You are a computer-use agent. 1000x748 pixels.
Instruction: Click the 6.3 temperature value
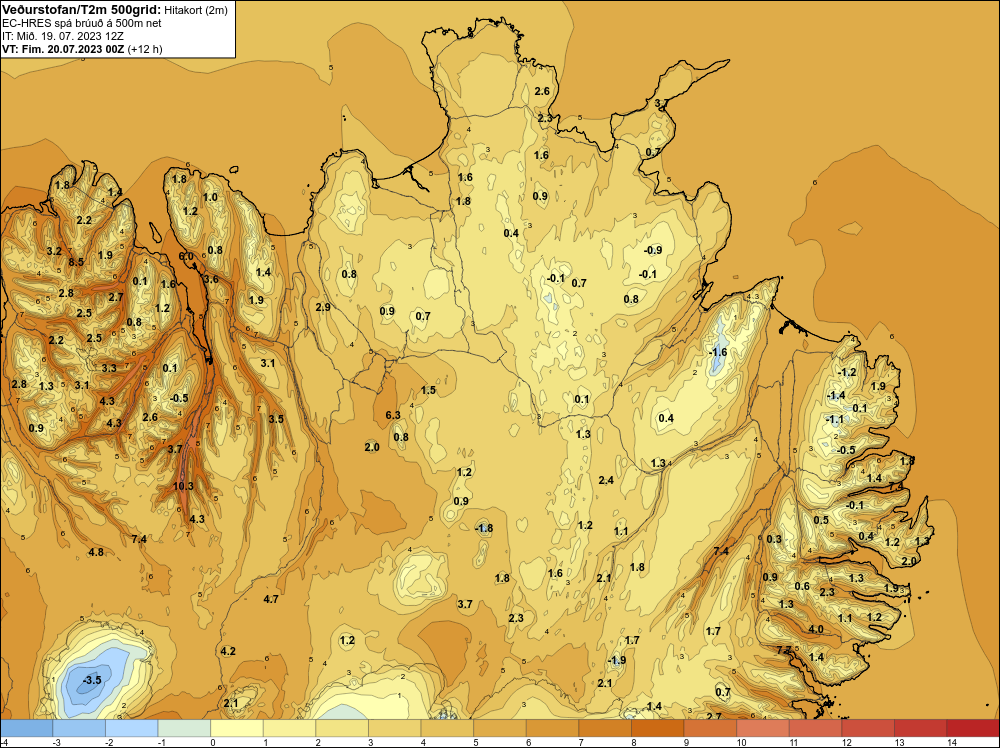tap(393, 415)
